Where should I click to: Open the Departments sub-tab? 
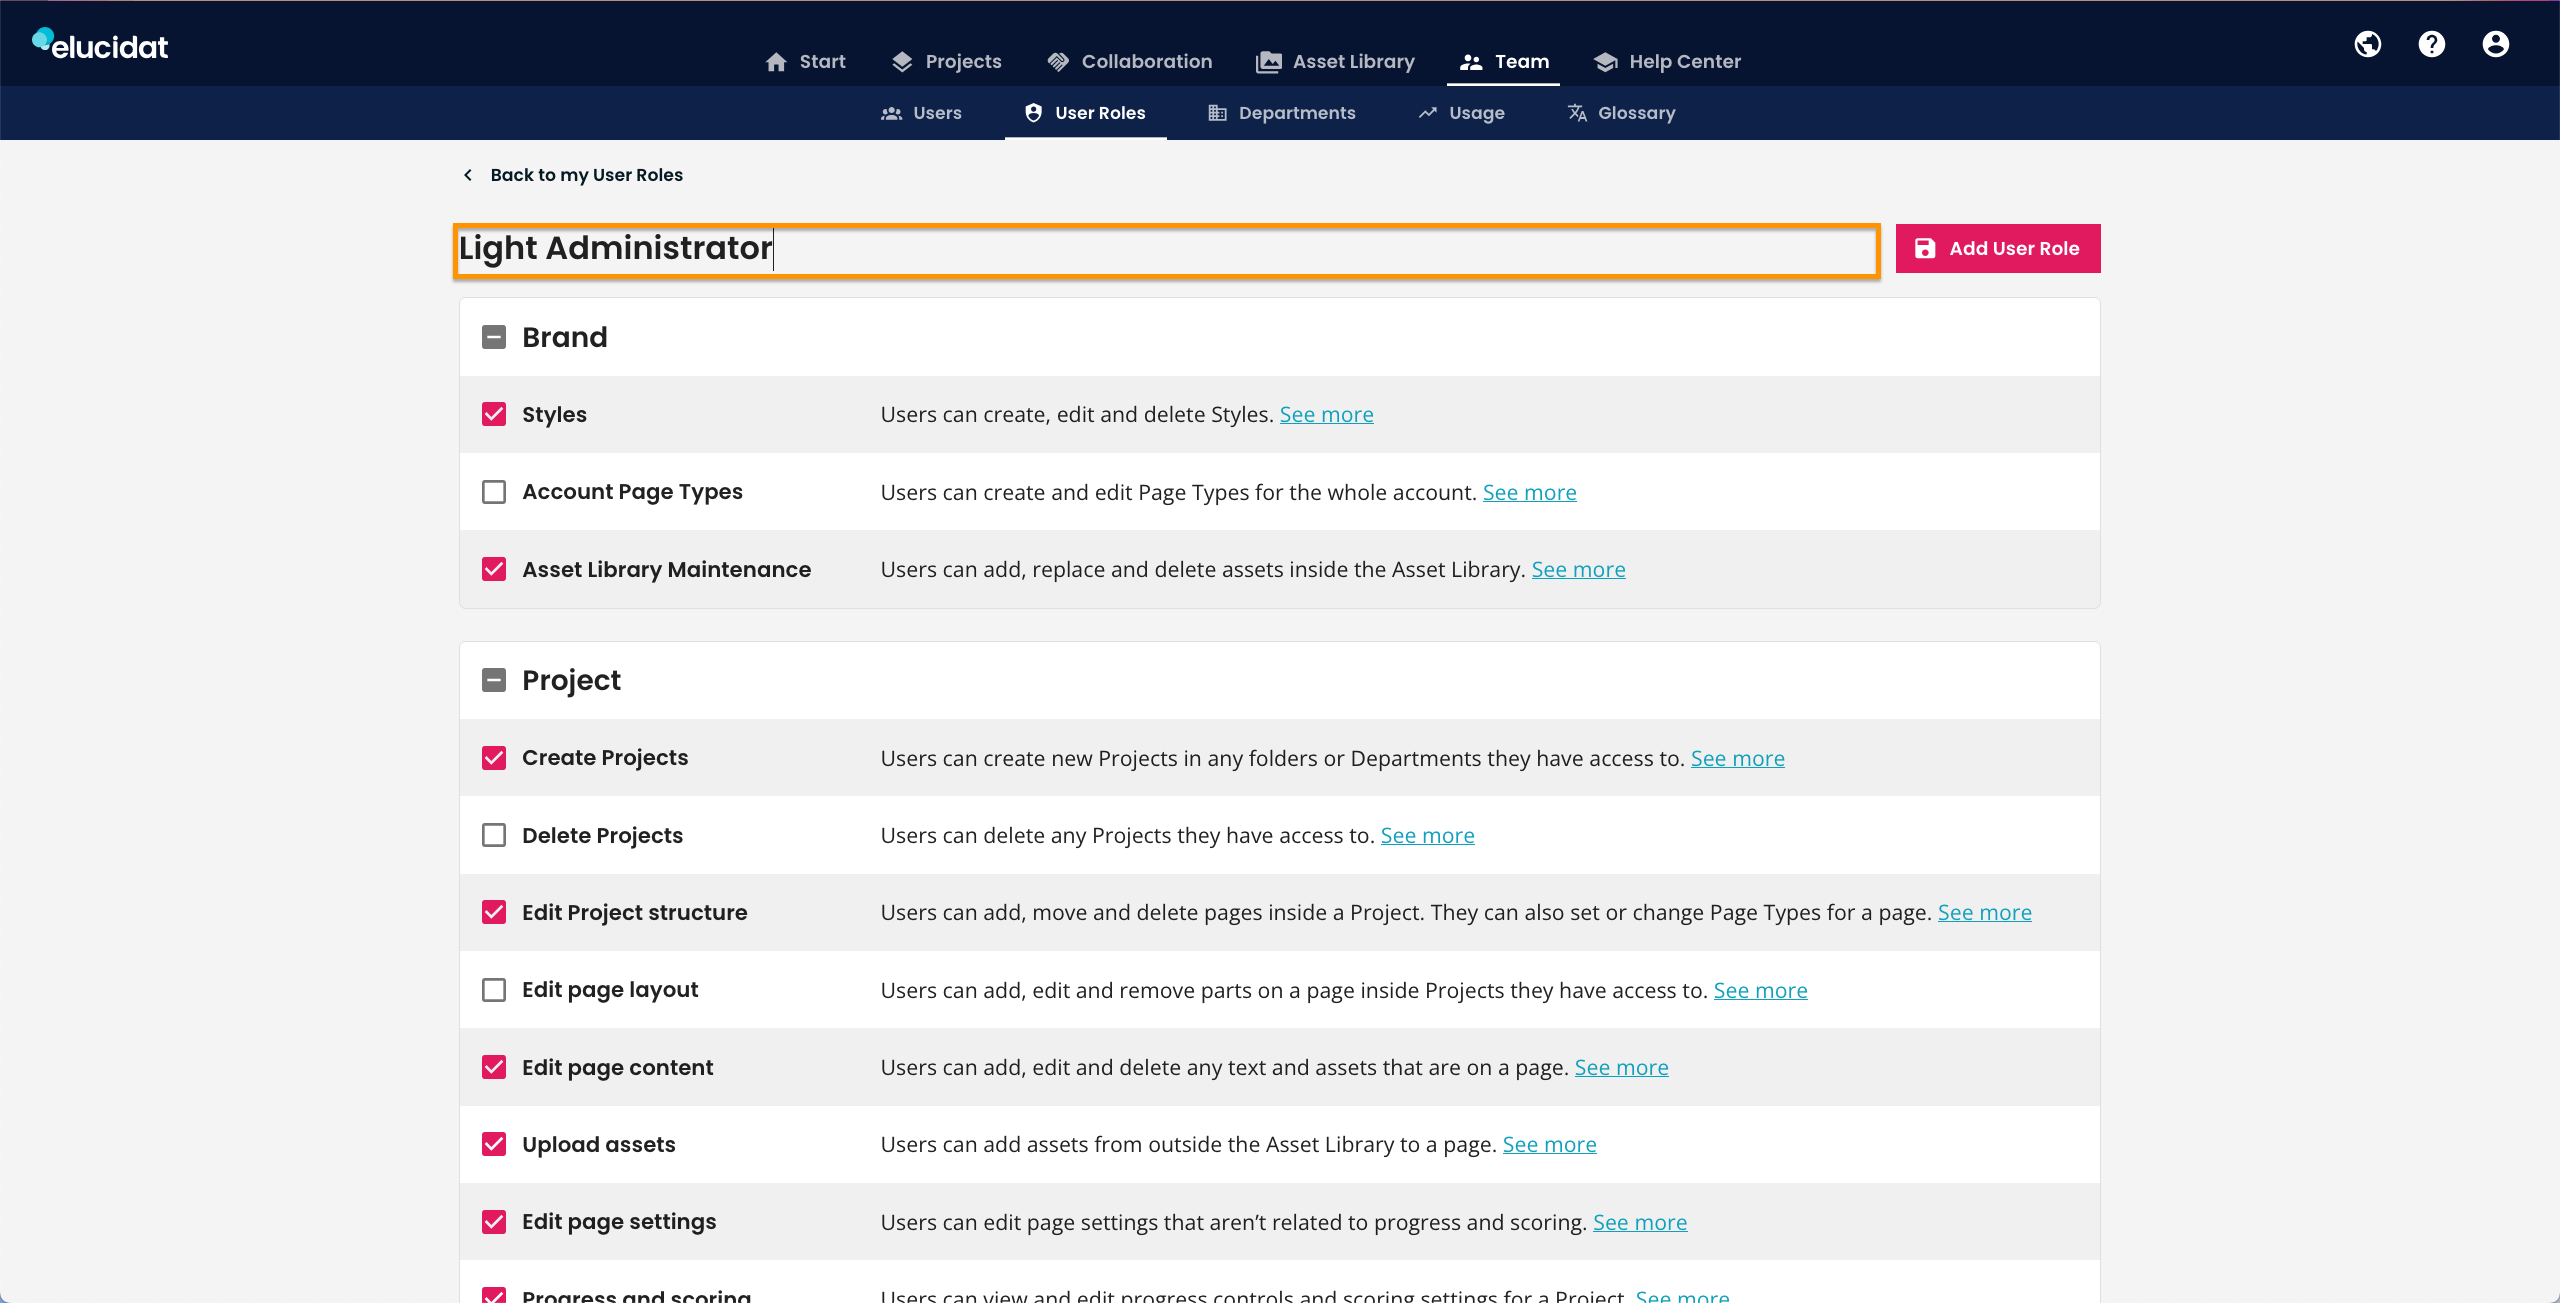(x=1282, y=113)
